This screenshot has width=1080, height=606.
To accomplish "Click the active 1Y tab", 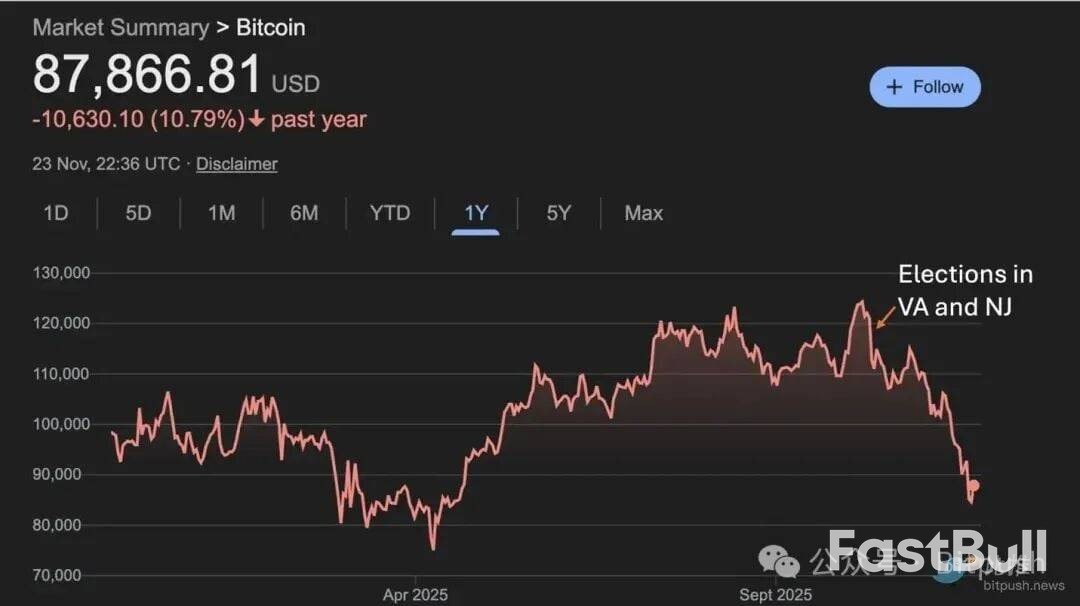I will click(476, 213).
